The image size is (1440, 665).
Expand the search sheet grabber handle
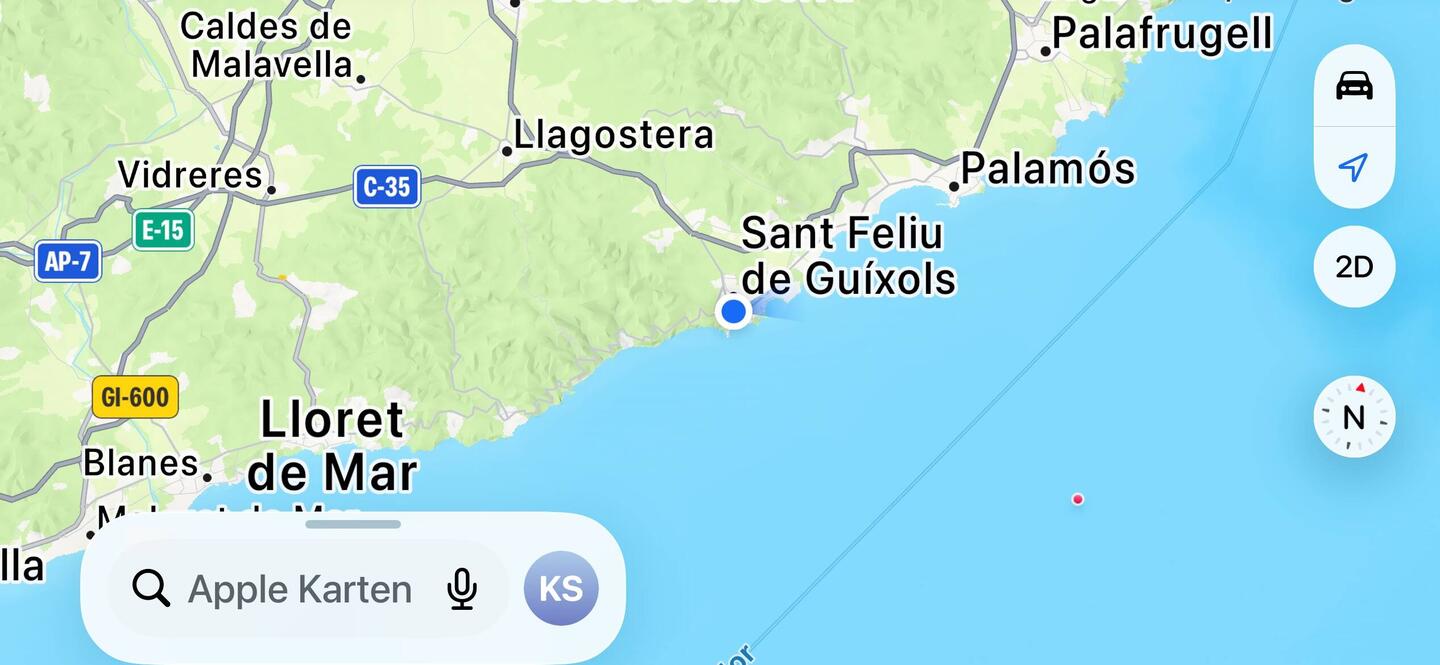coord(353,524)
